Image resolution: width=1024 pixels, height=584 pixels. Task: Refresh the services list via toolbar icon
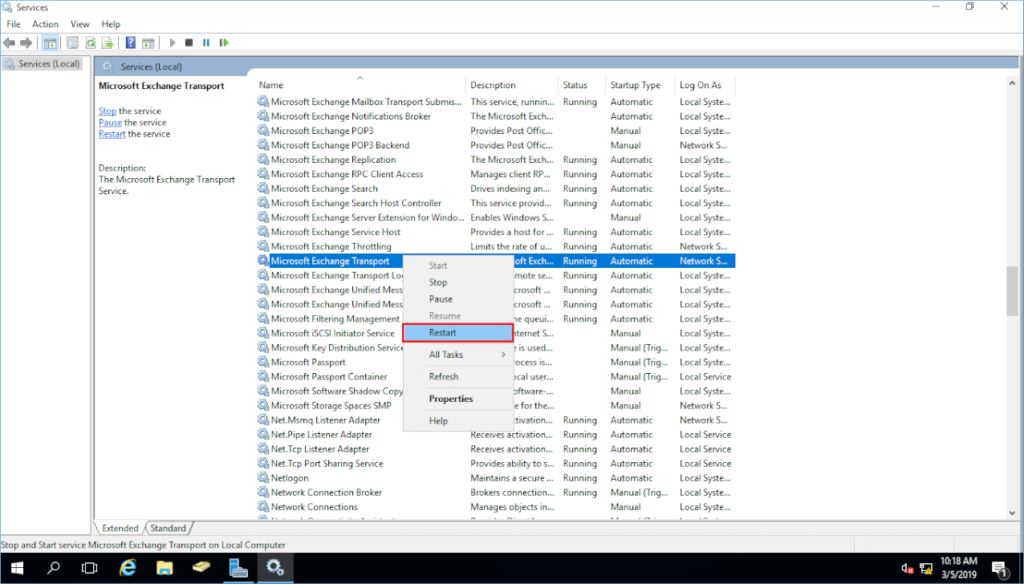coord(89,42)
